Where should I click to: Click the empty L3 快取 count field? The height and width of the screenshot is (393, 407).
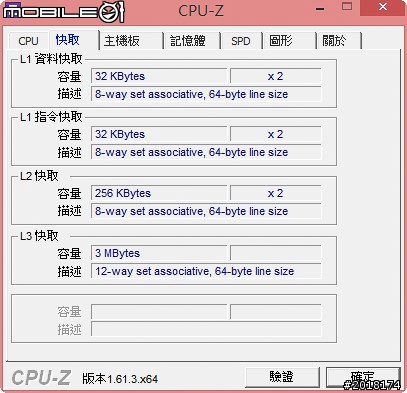(x=275, y=253)
